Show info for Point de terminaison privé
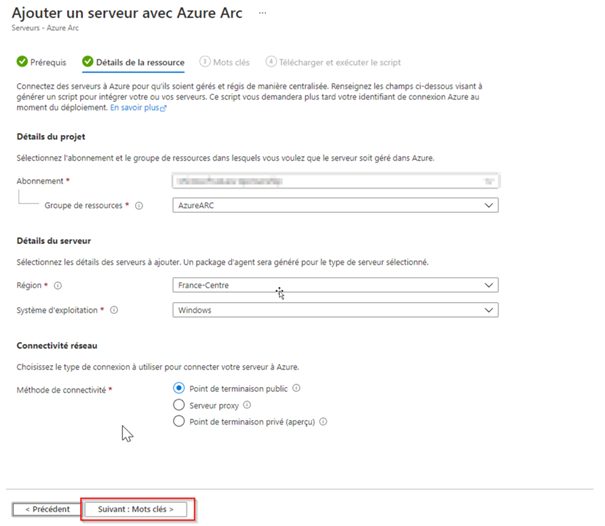Screen dimensions: 605x526 coord(323,422)
